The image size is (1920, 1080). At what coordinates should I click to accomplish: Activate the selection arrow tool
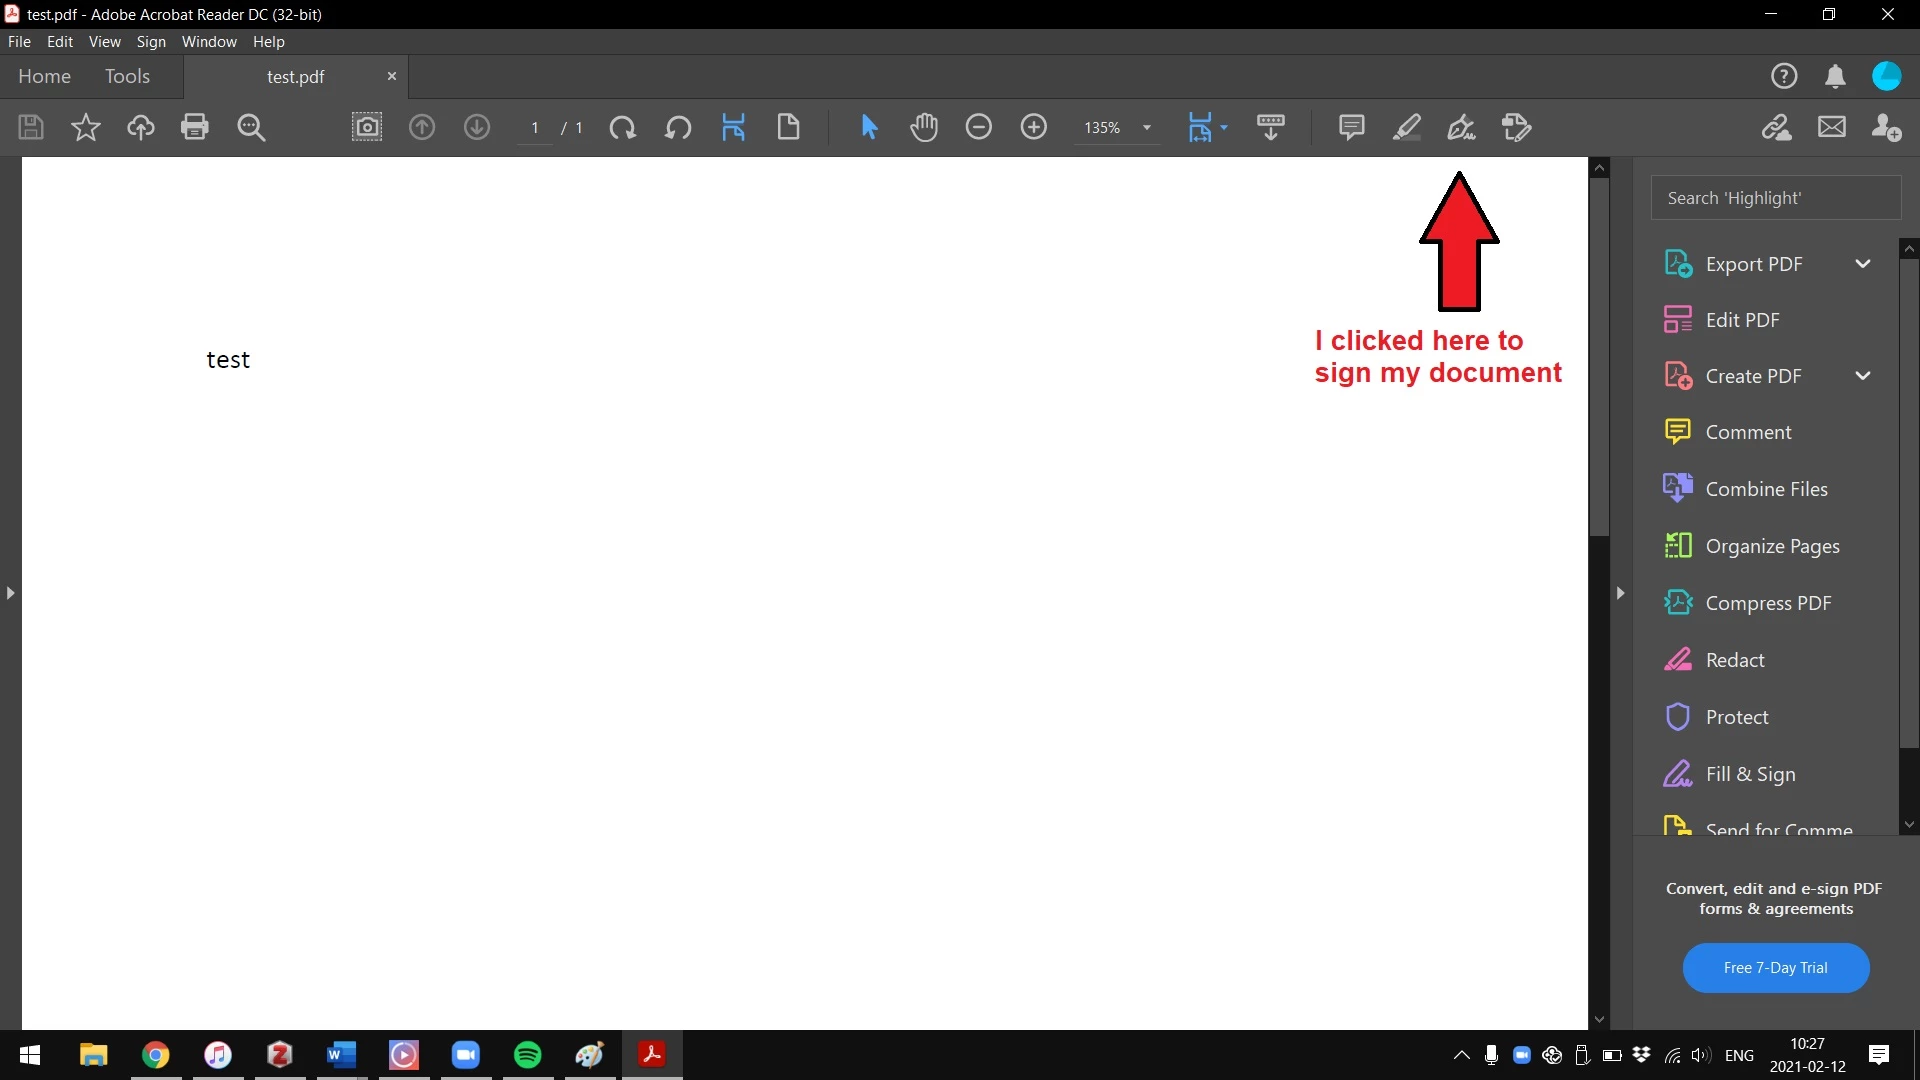coord(869,128)
